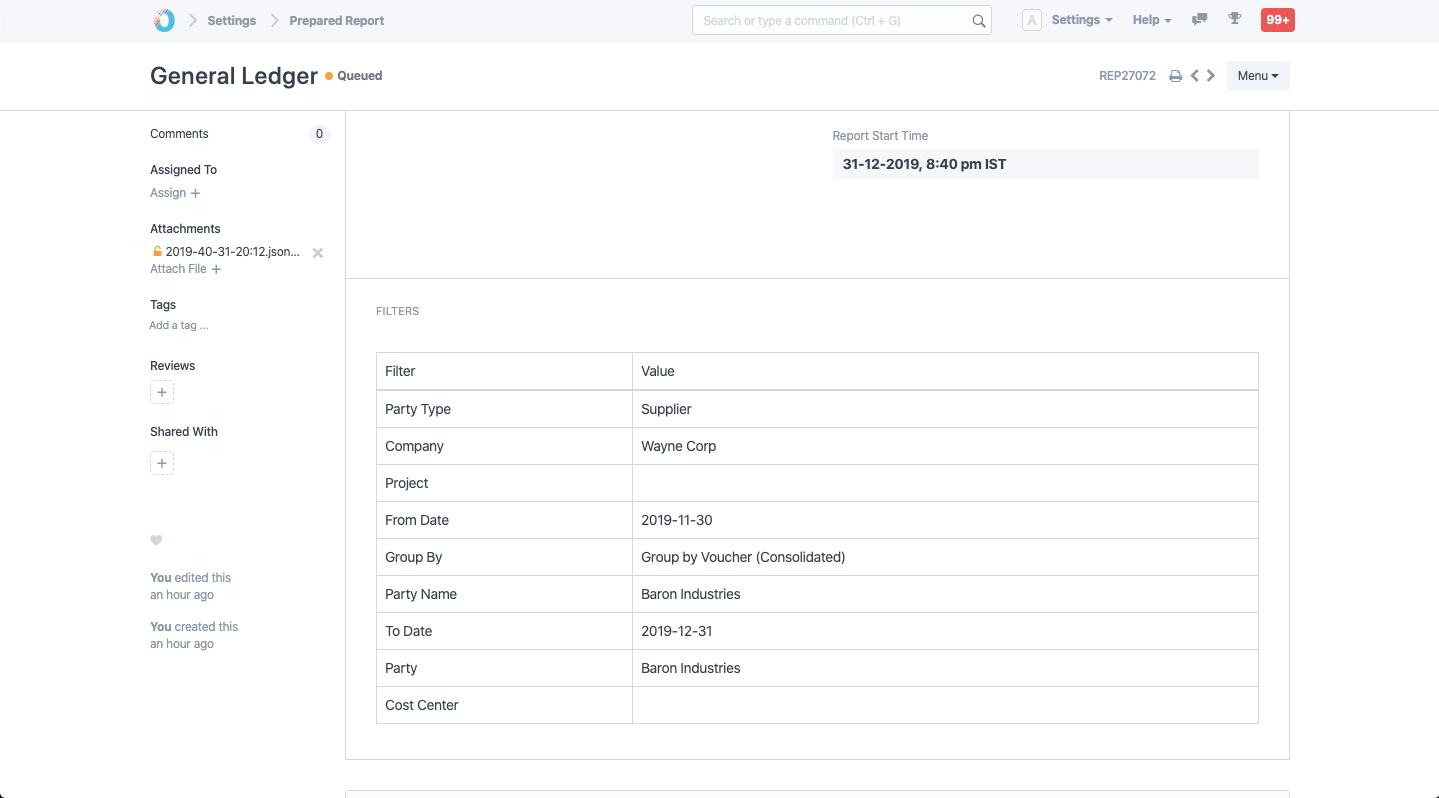
Task: Click the Frappe home logo
Action: pyautogui.click(x=163, y=19)
